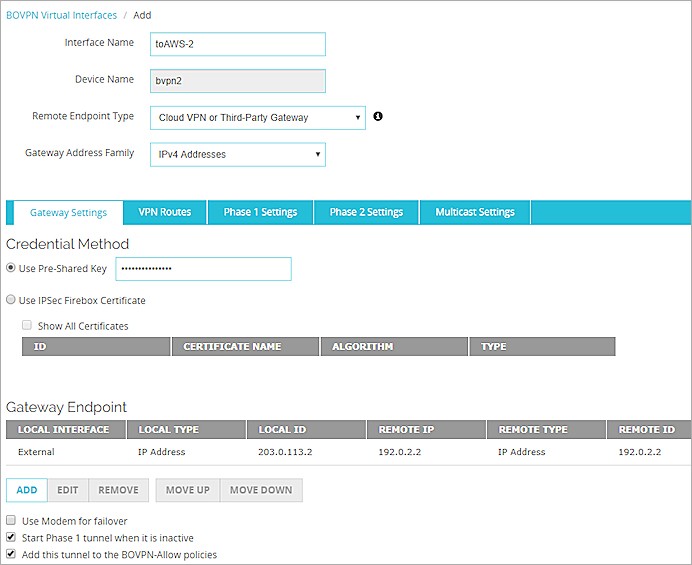The image size is (692, 565).
Task: Expand the Gateway Address Family dropdown
Action: pos(237,155)
